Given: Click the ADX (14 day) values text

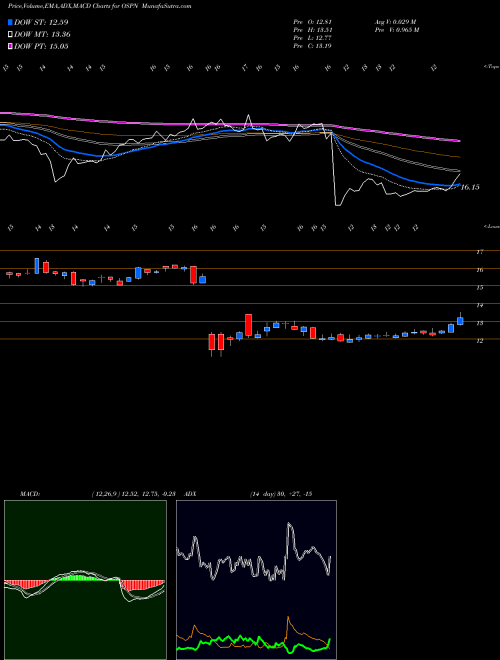Looking at the screenshot, I should [281, 494].
